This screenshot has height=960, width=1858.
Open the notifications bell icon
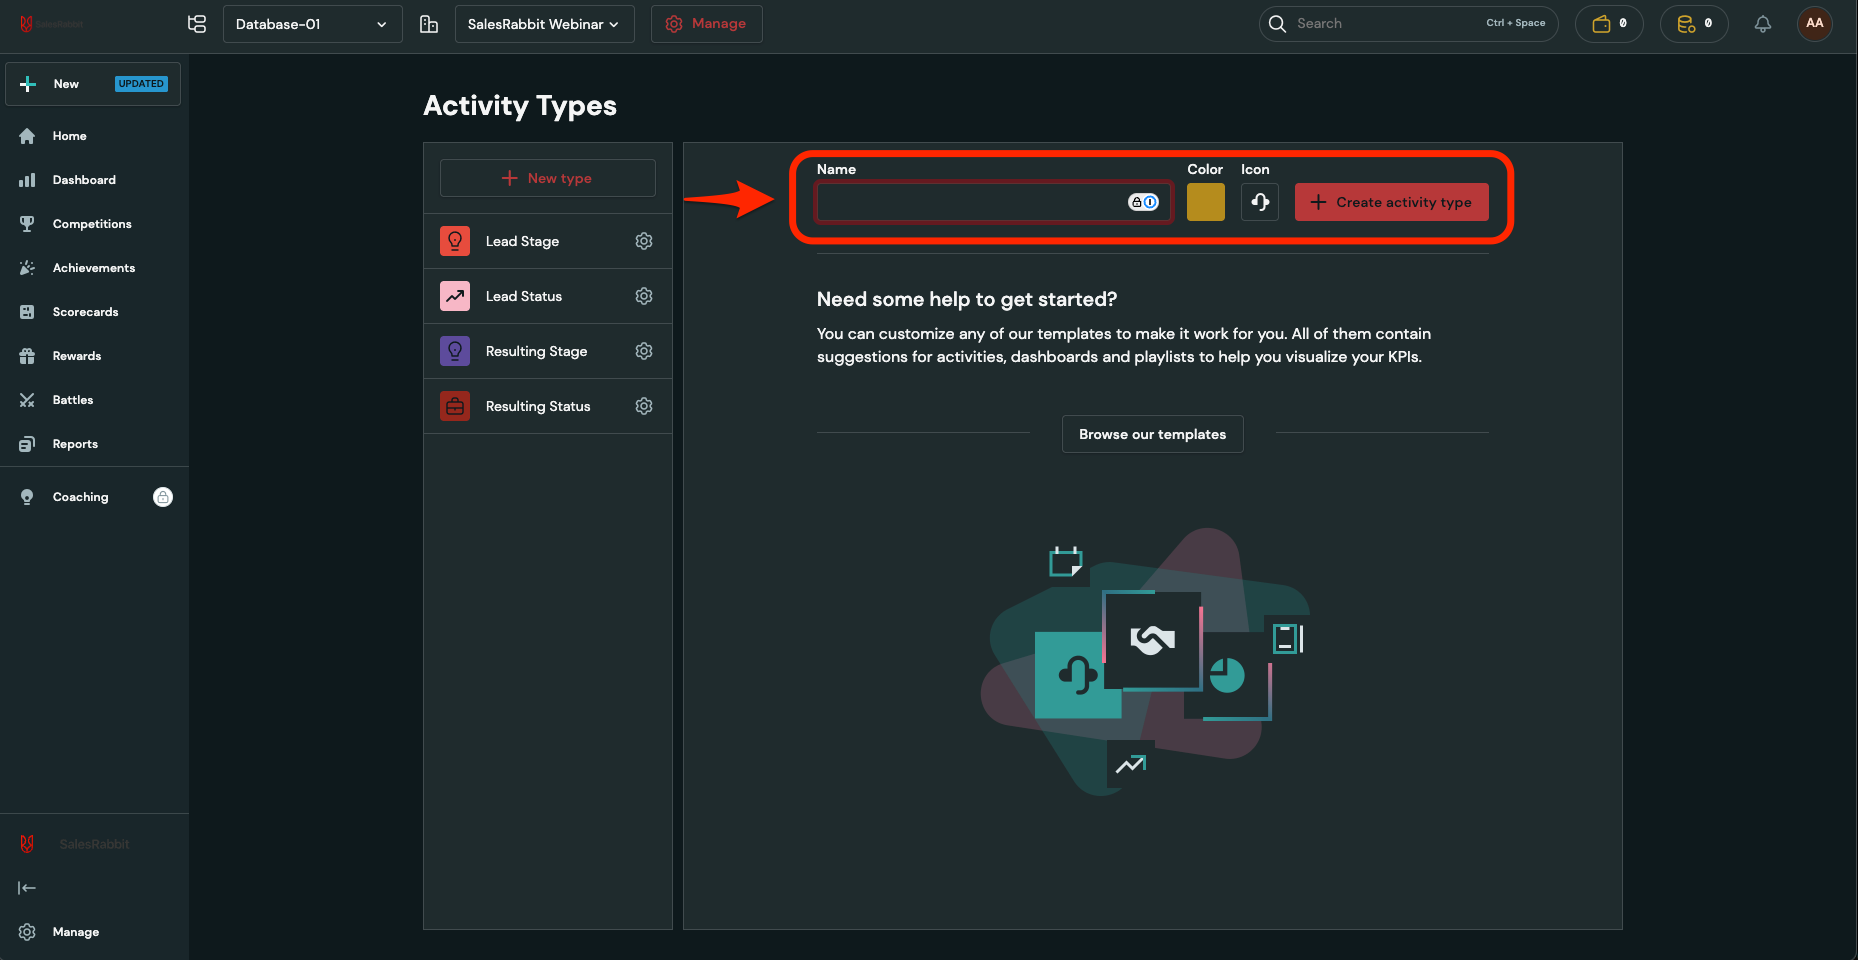click(x=1762, y=24)
